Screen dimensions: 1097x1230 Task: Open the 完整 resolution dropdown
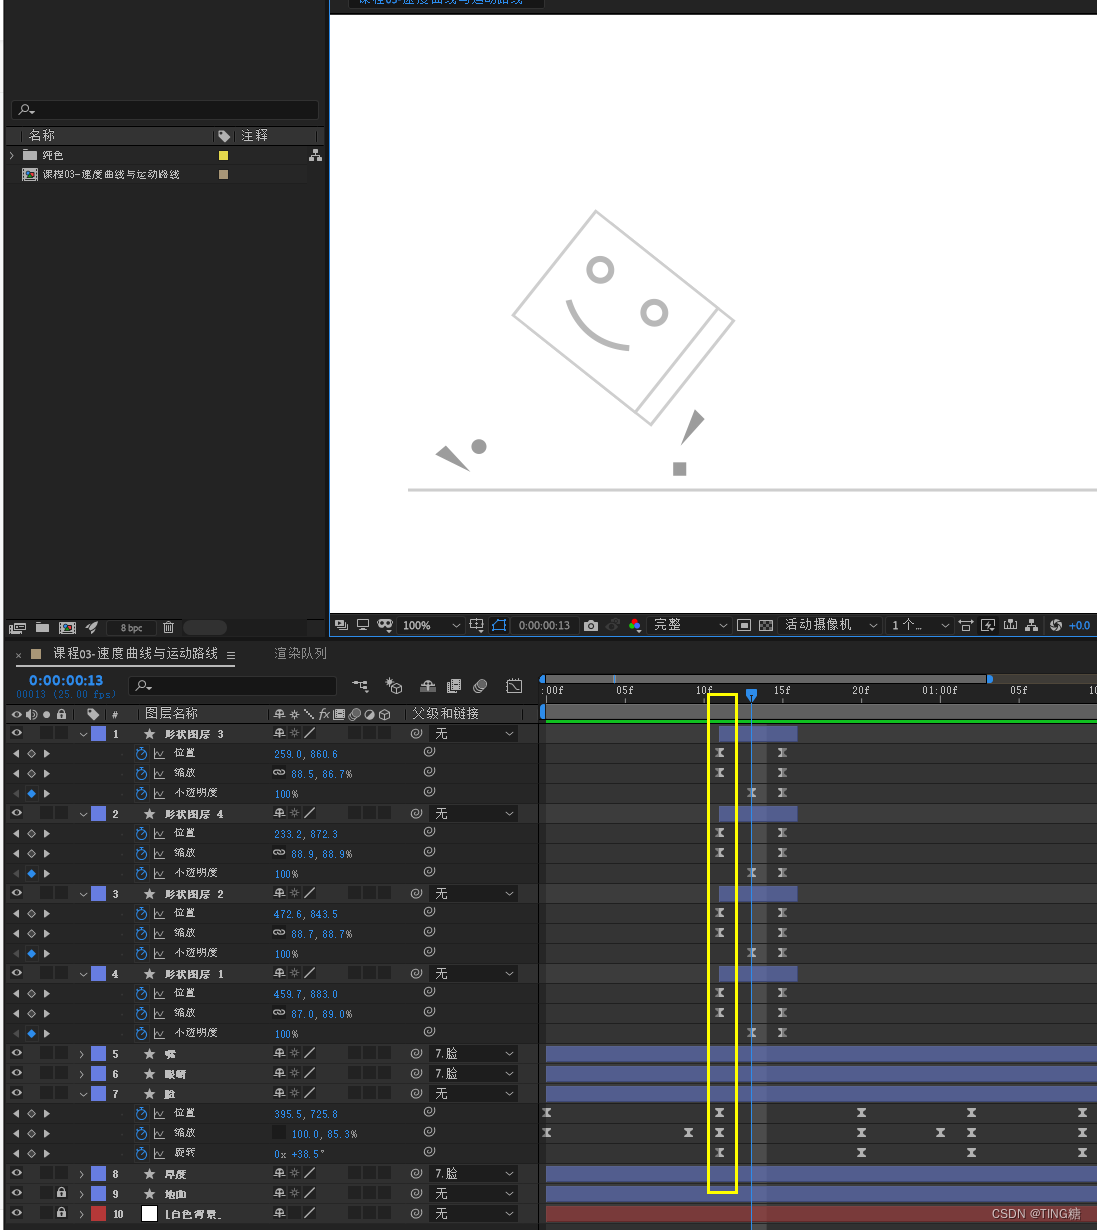click(x=690, y=625)
